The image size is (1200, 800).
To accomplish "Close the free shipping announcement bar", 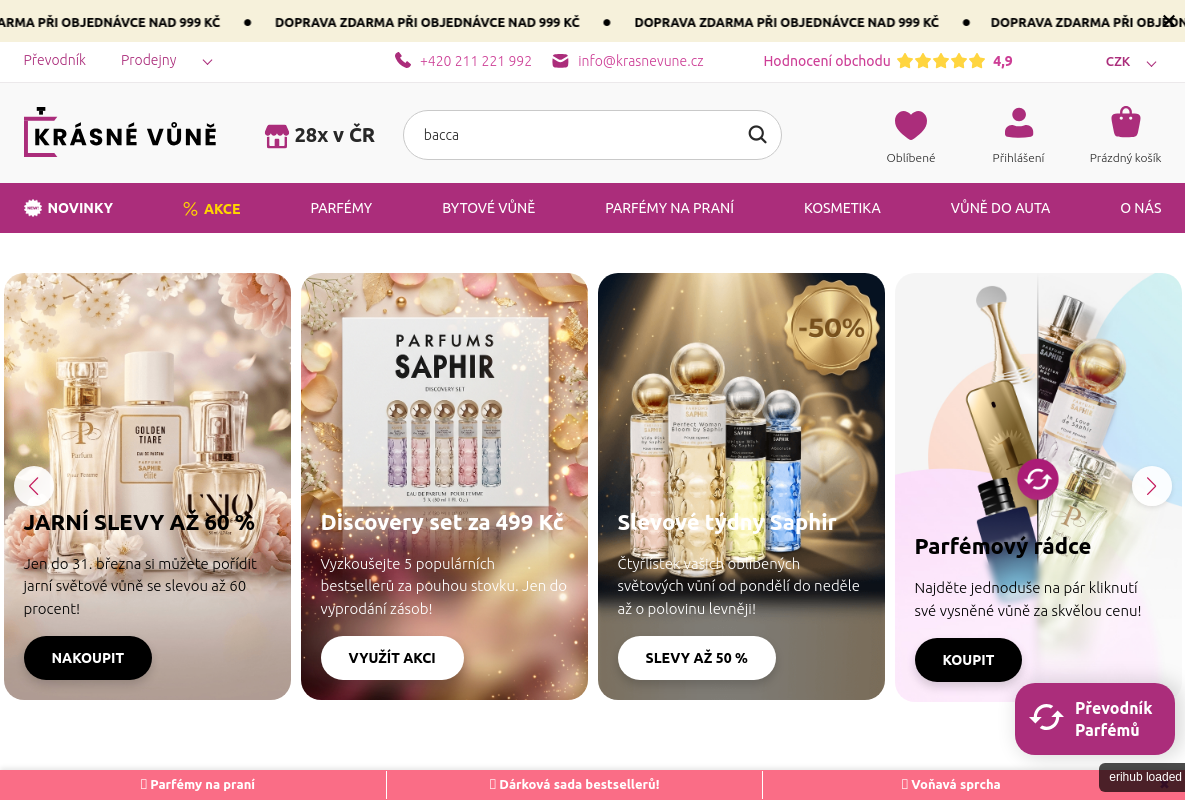I will [x=1169, y=20].
